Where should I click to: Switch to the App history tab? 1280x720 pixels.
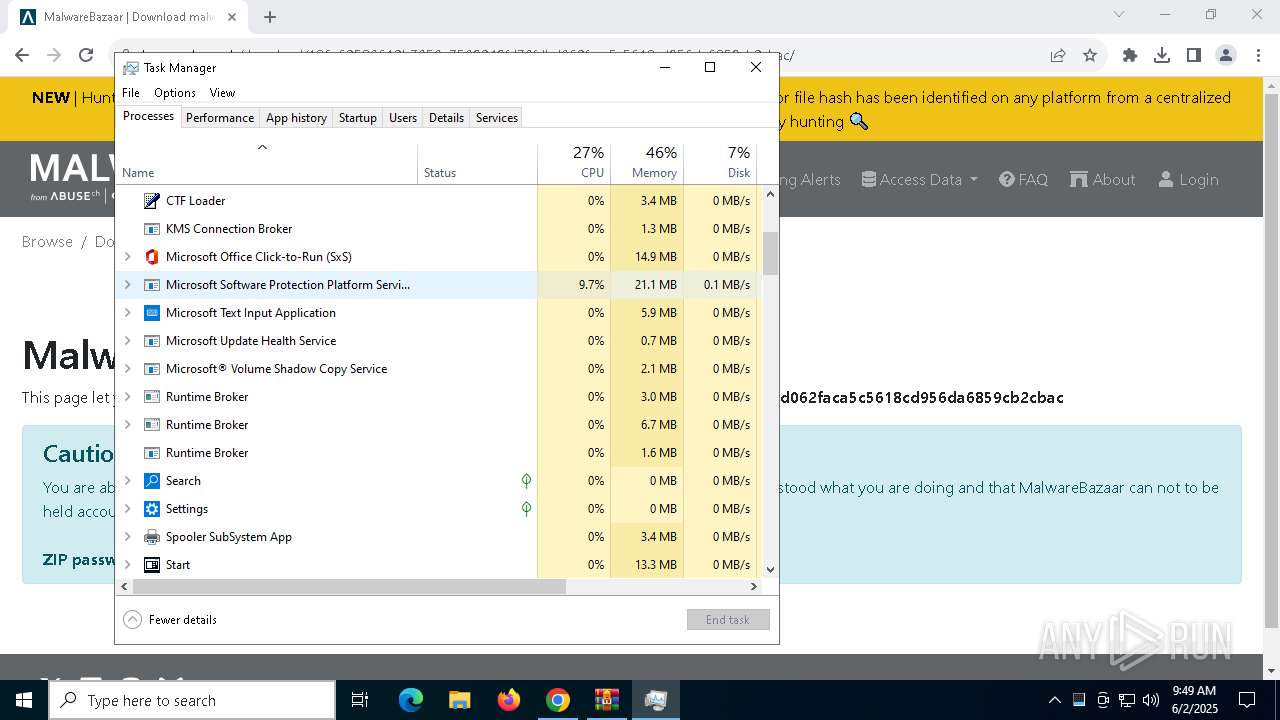[x=296, y=118]
